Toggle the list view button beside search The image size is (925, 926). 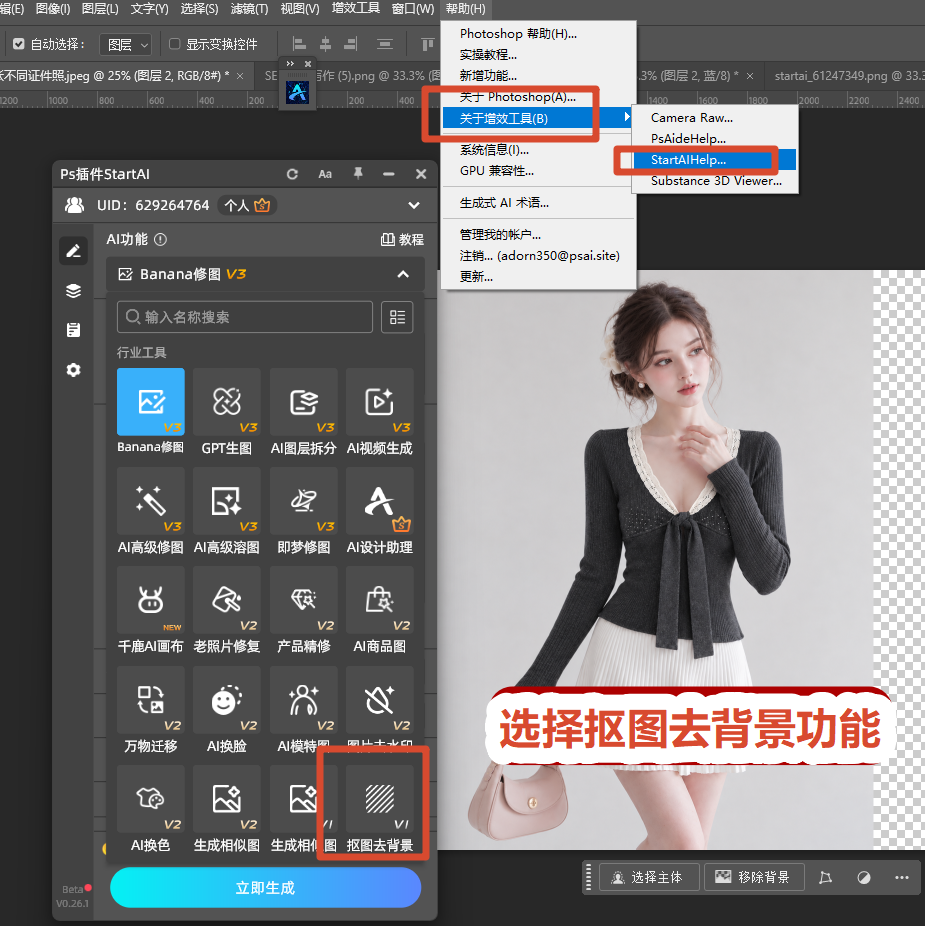click(397, 317)
